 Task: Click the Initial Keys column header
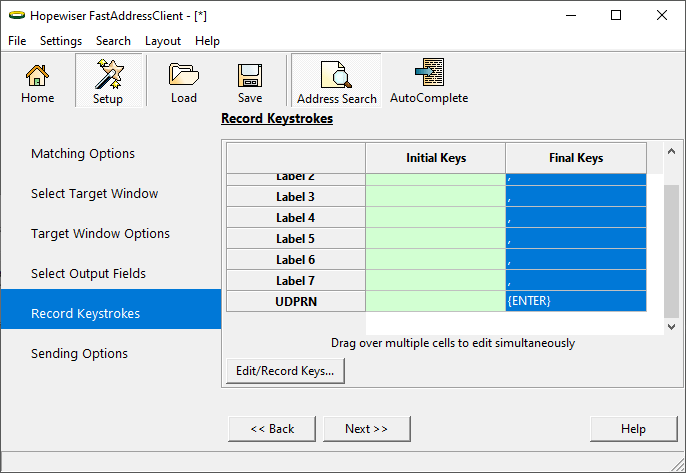tap(436, 158)
